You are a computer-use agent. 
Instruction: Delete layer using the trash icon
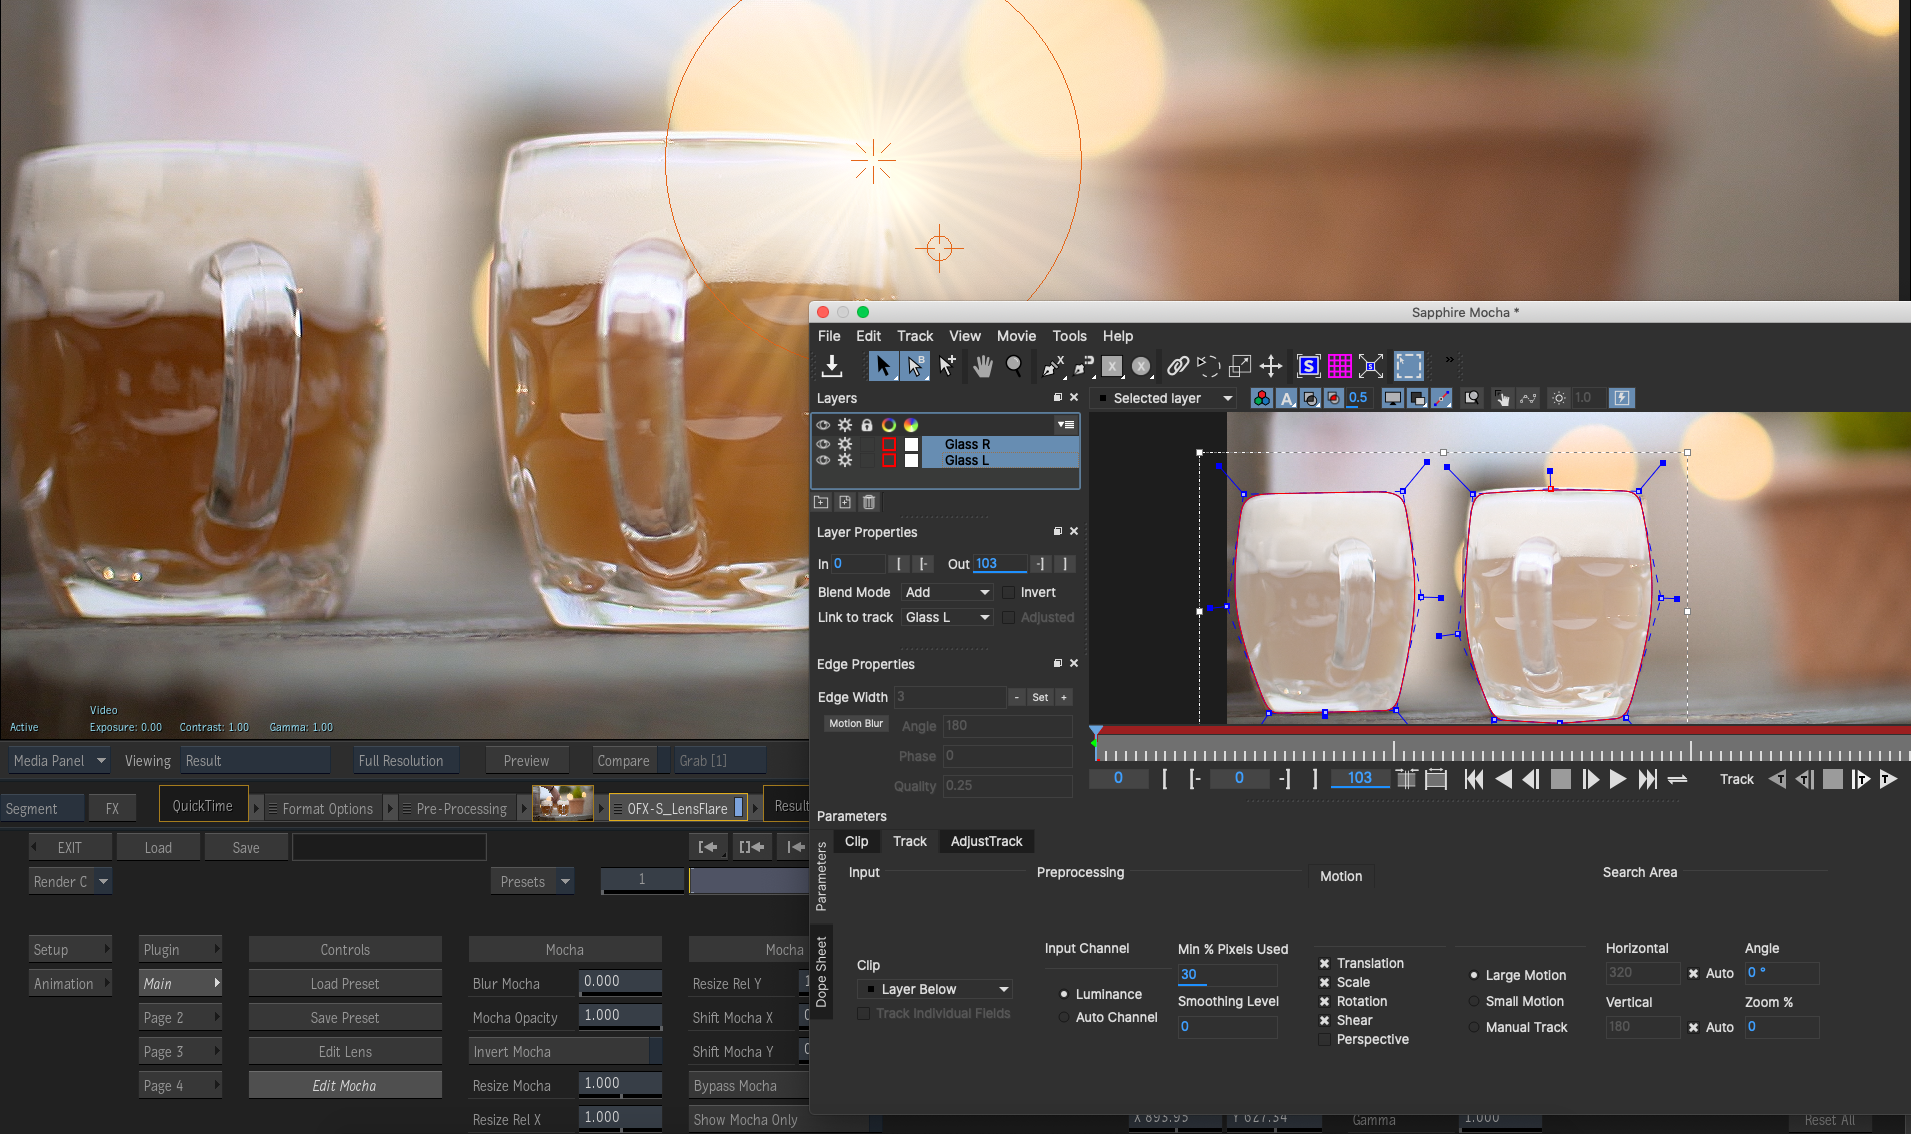click(x=869, y=502)
